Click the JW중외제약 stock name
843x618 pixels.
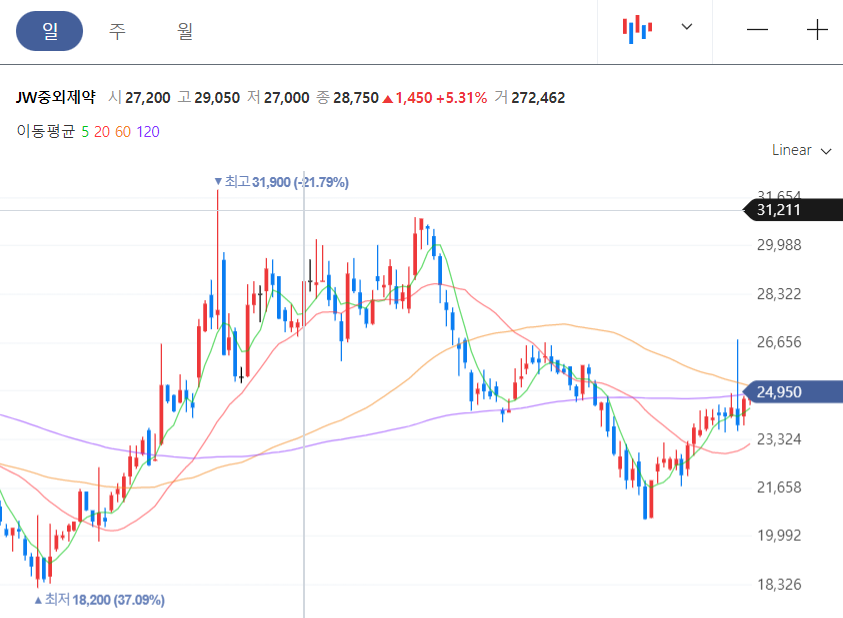55,97
